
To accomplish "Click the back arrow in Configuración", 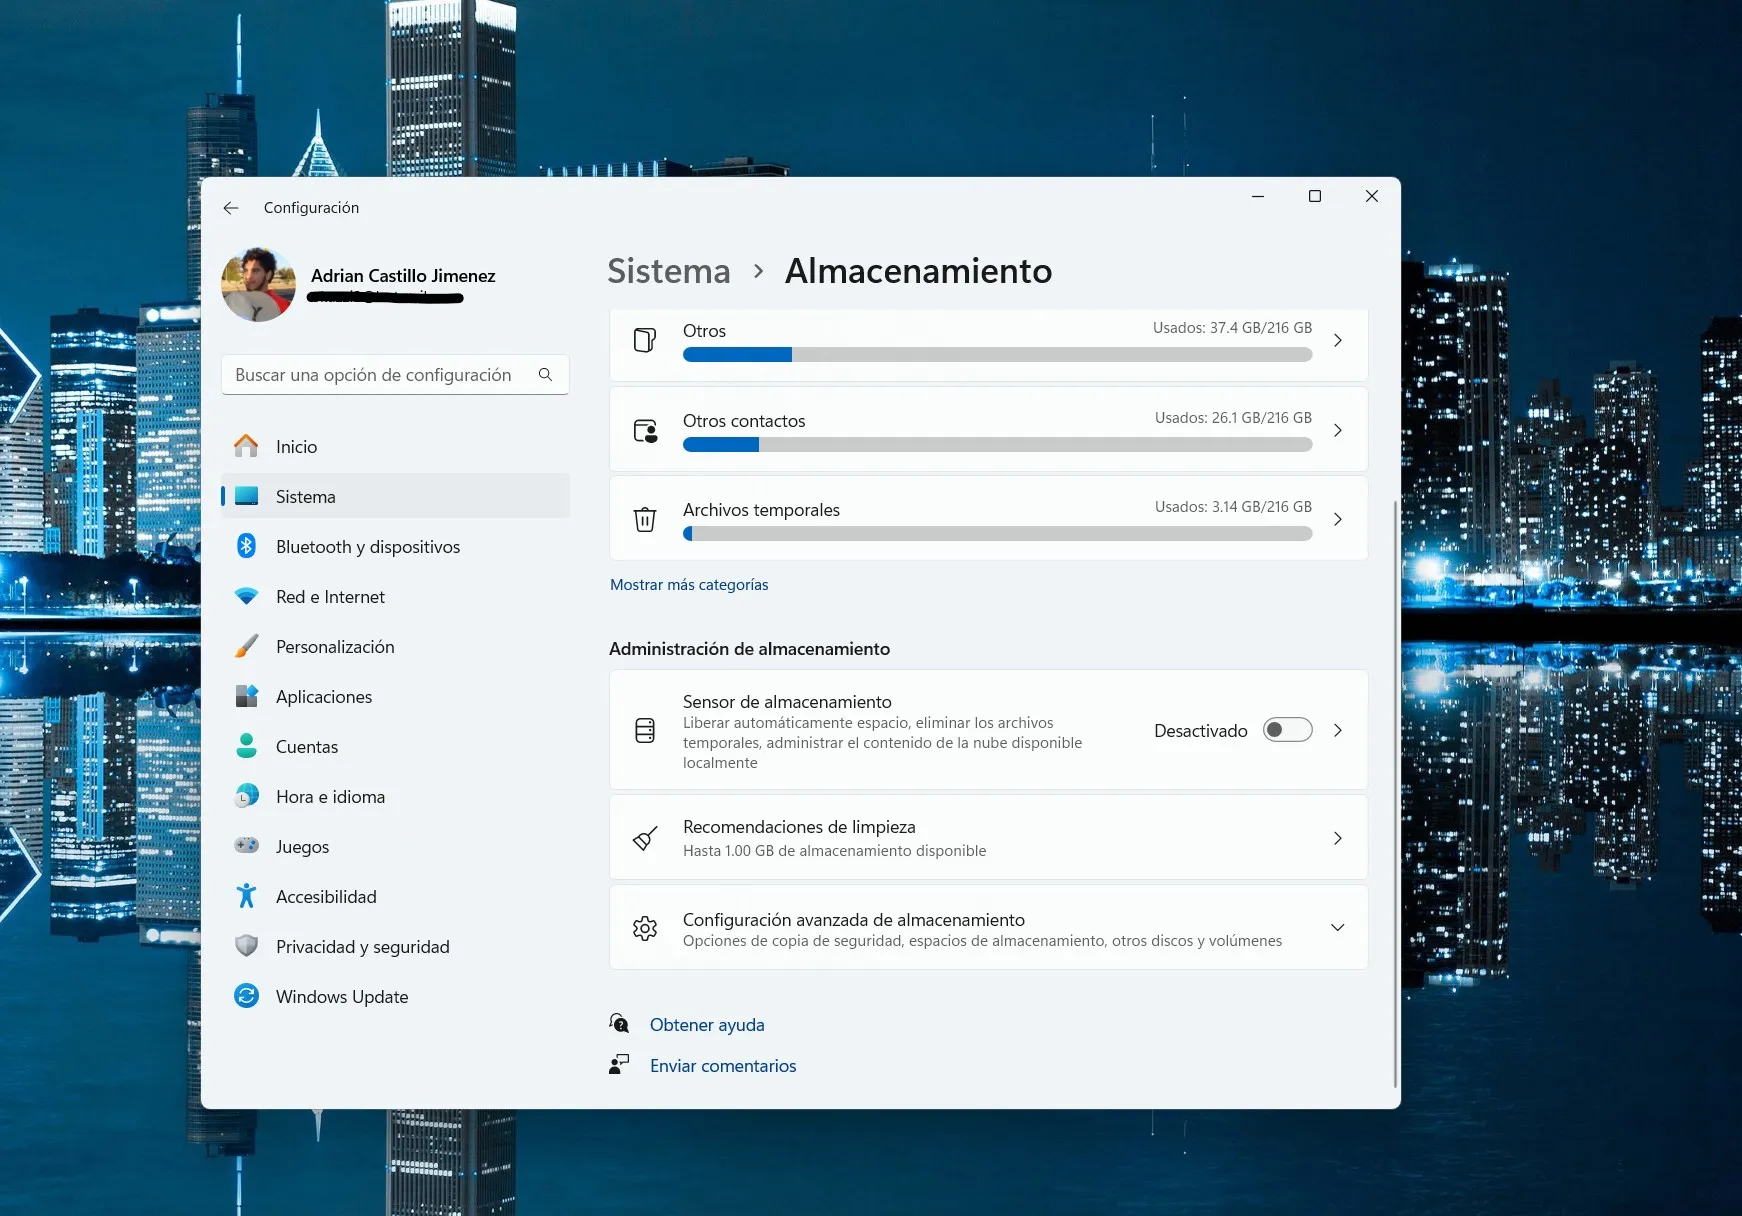I will [231, 208].
